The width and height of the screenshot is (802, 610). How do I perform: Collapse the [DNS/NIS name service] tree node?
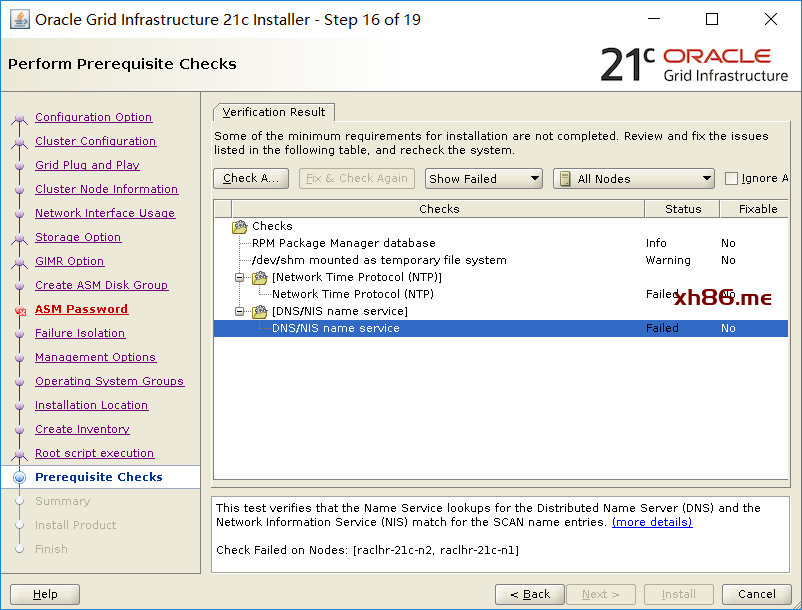(x=240, y=312)
